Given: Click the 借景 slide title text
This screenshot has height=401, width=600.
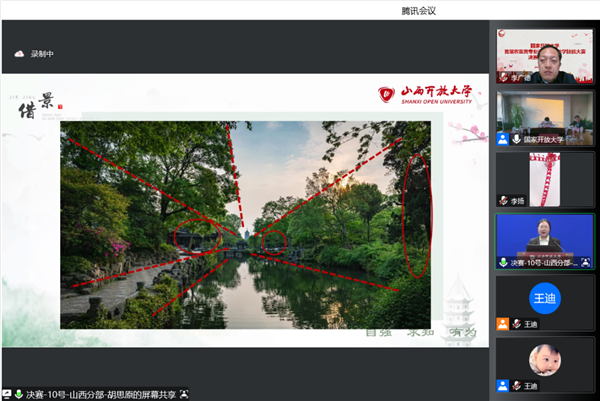Looking at the screenshot, I should tap(40, 110).
